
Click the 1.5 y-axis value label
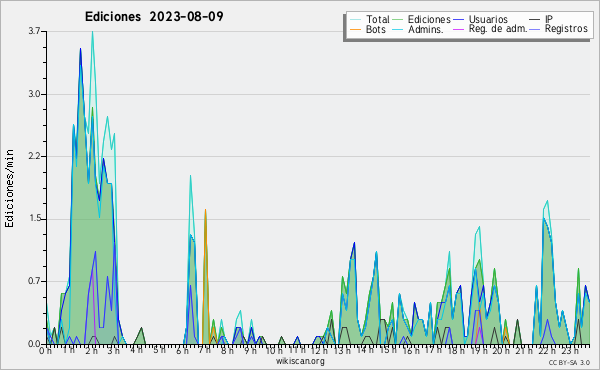pos(34,218)
